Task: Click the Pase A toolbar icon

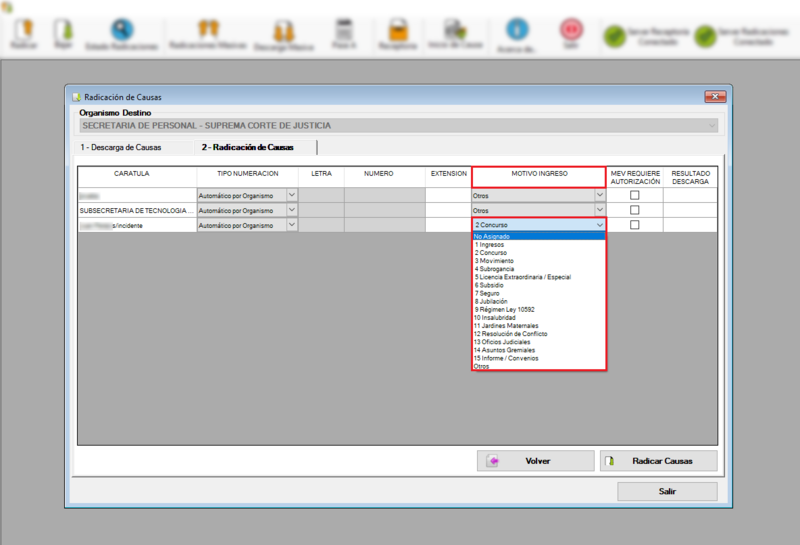Action: click(344, 30)
